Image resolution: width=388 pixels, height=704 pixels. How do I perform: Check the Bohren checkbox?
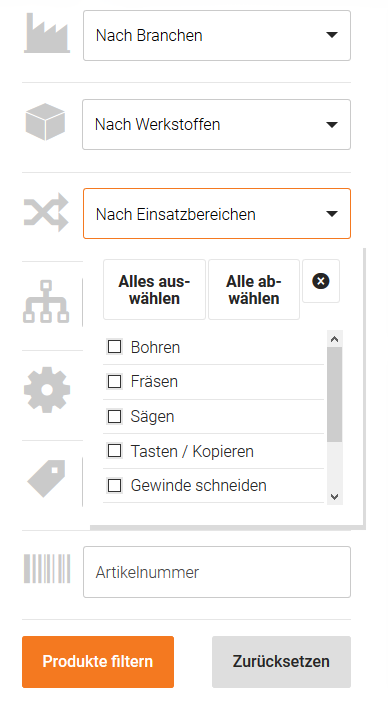click(115, 347)
